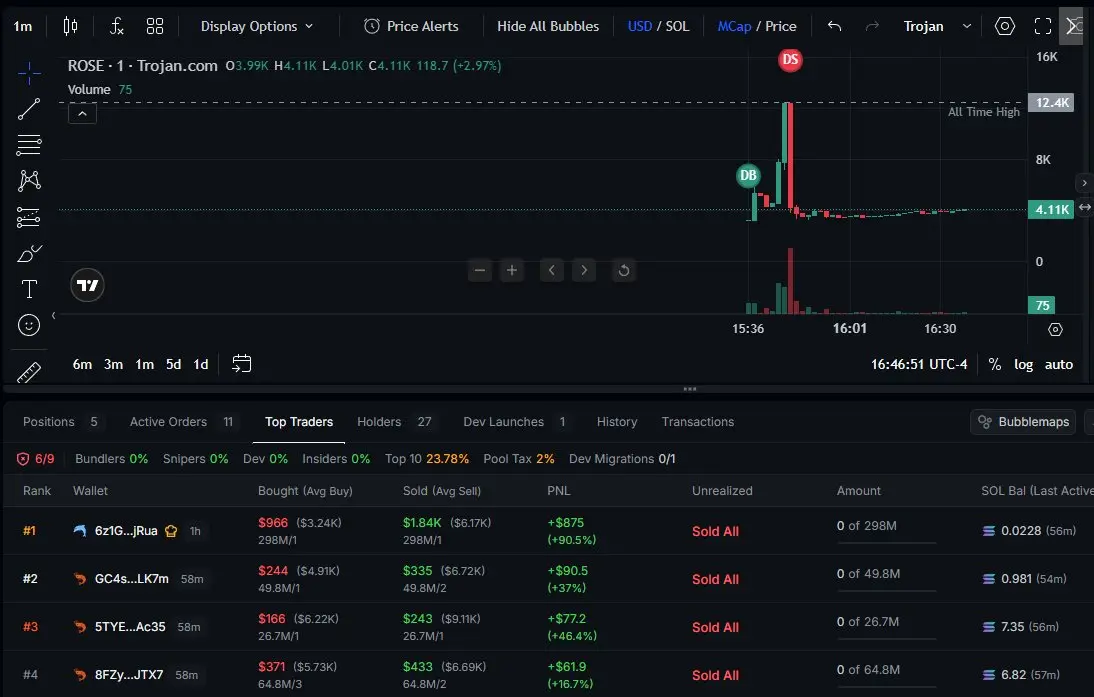Switch currency to SOL
The width and height of the screenshot is (1094, 697).
677,27
